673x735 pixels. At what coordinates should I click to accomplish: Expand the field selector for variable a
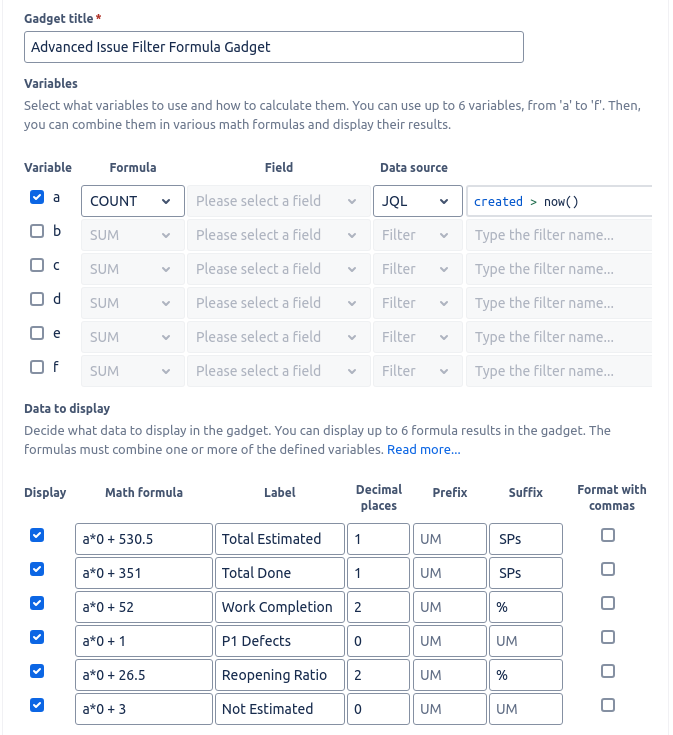(x=275, y=201)
